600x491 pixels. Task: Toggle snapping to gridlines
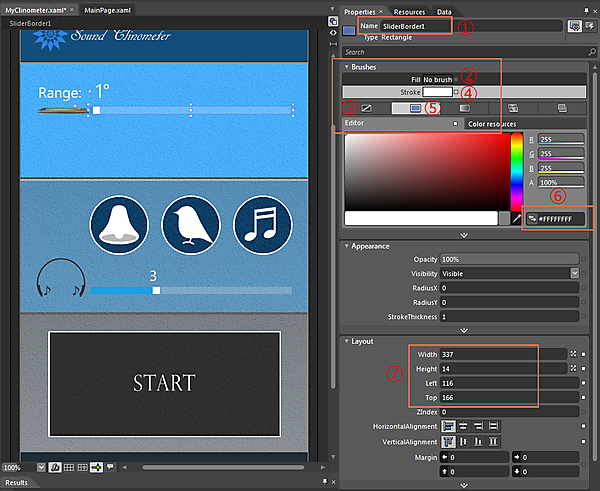pyautogui.click(x=82, y=467)
